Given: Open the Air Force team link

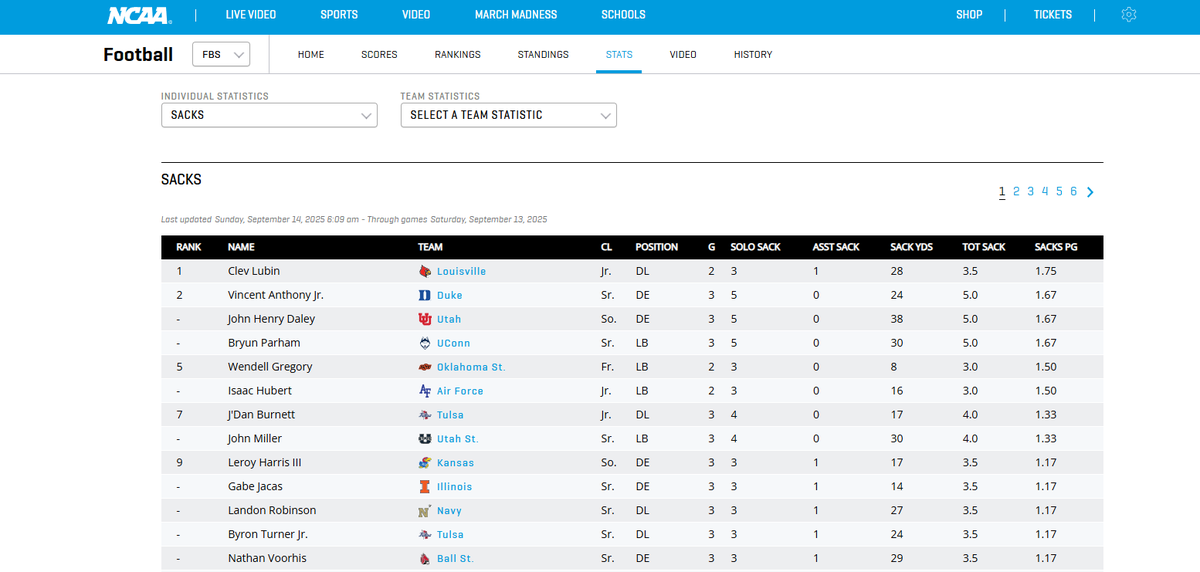Looking at the screenshot, I should [460, 391].
